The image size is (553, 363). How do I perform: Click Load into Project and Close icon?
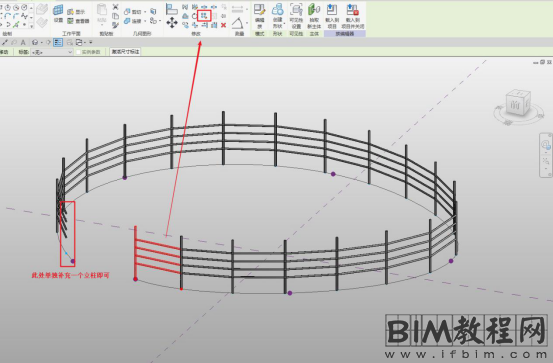click(x=352, y=16)
